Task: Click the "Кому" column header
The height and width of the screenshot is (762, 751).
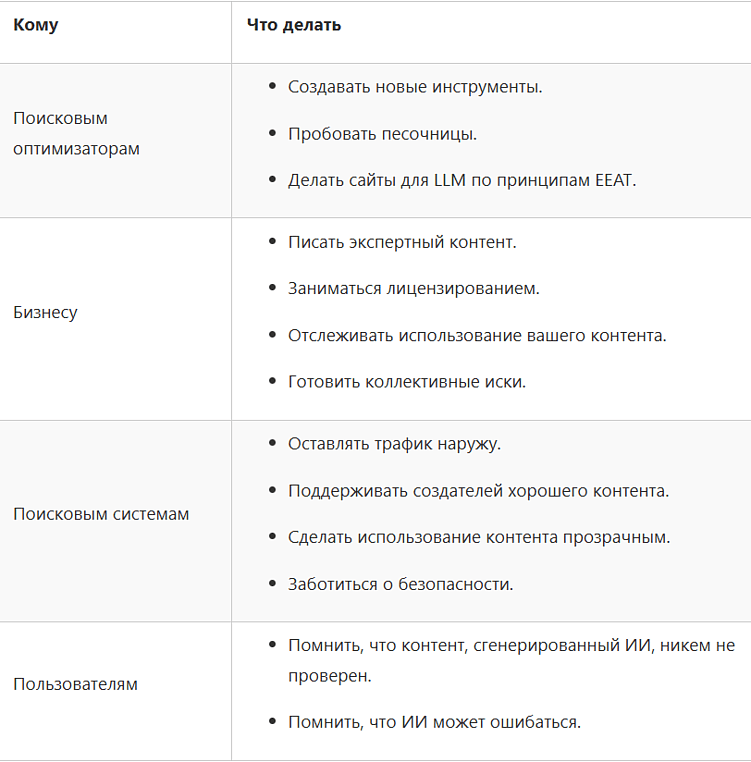Action: 36,25
